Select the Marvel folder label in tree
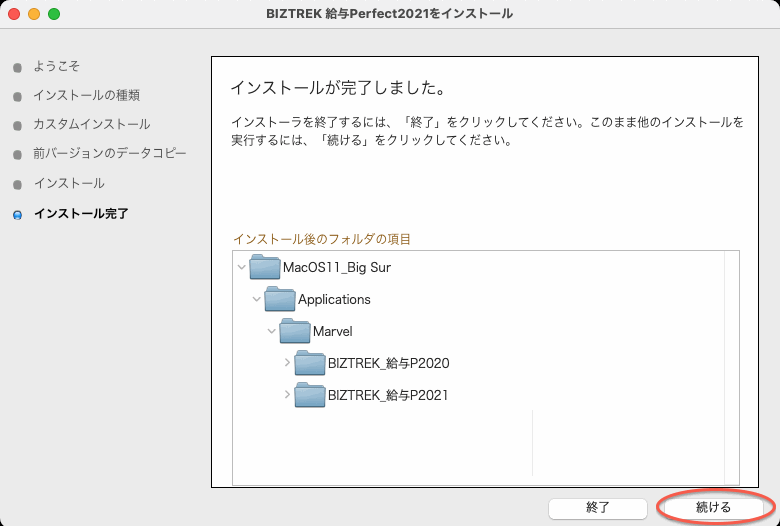Image resolution: width=780 pixels, height=526 pixels. click(333, 331)
